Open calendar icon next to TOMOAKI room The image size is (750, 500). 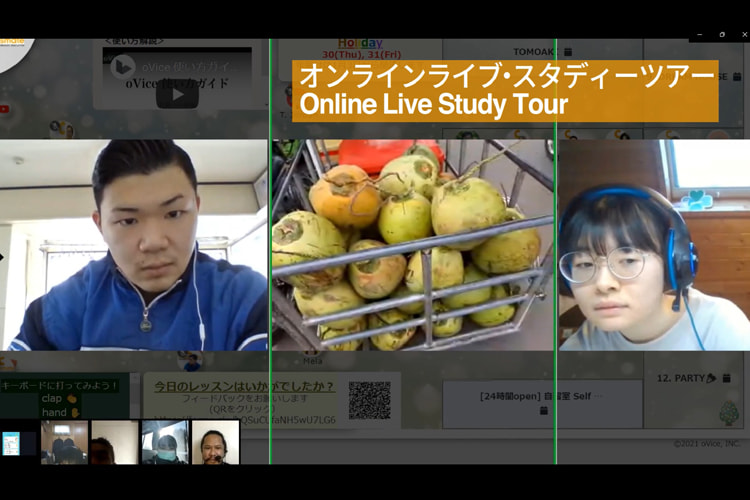click(x=568, y=52)
